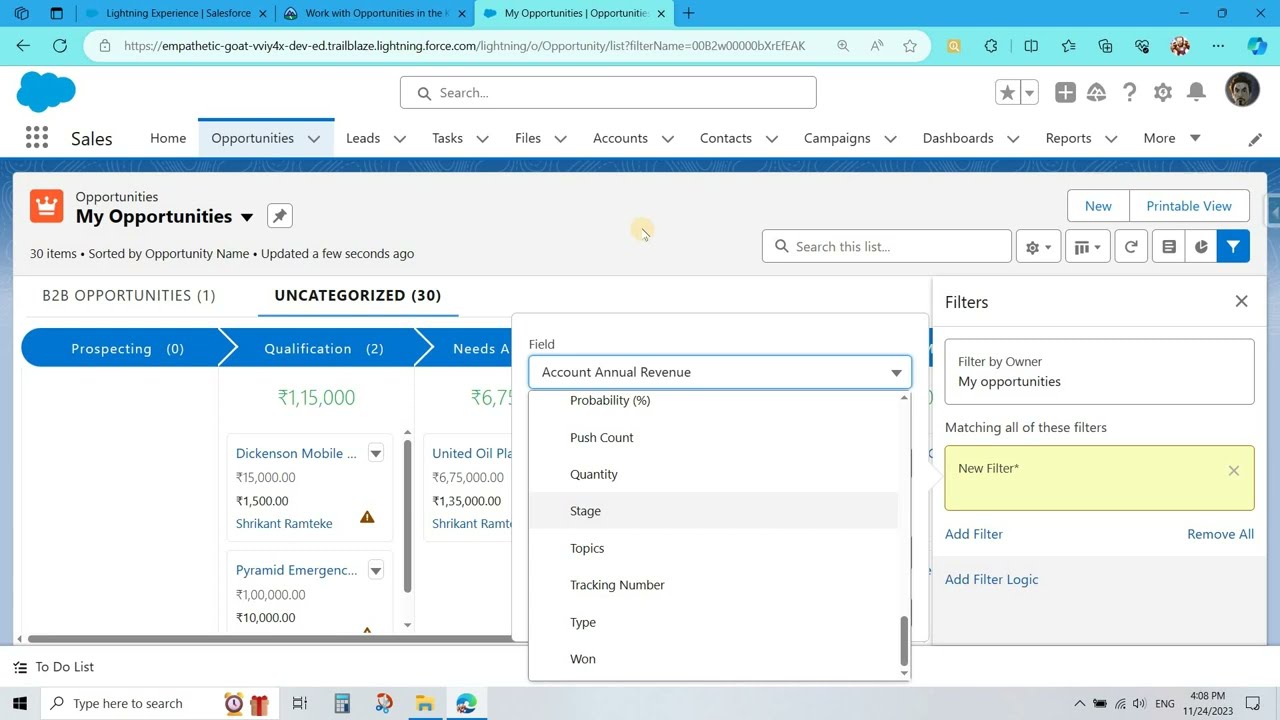This screenshot has width=1280, height=720.
Task: Select Stage field option
Action: click(713, 511)
